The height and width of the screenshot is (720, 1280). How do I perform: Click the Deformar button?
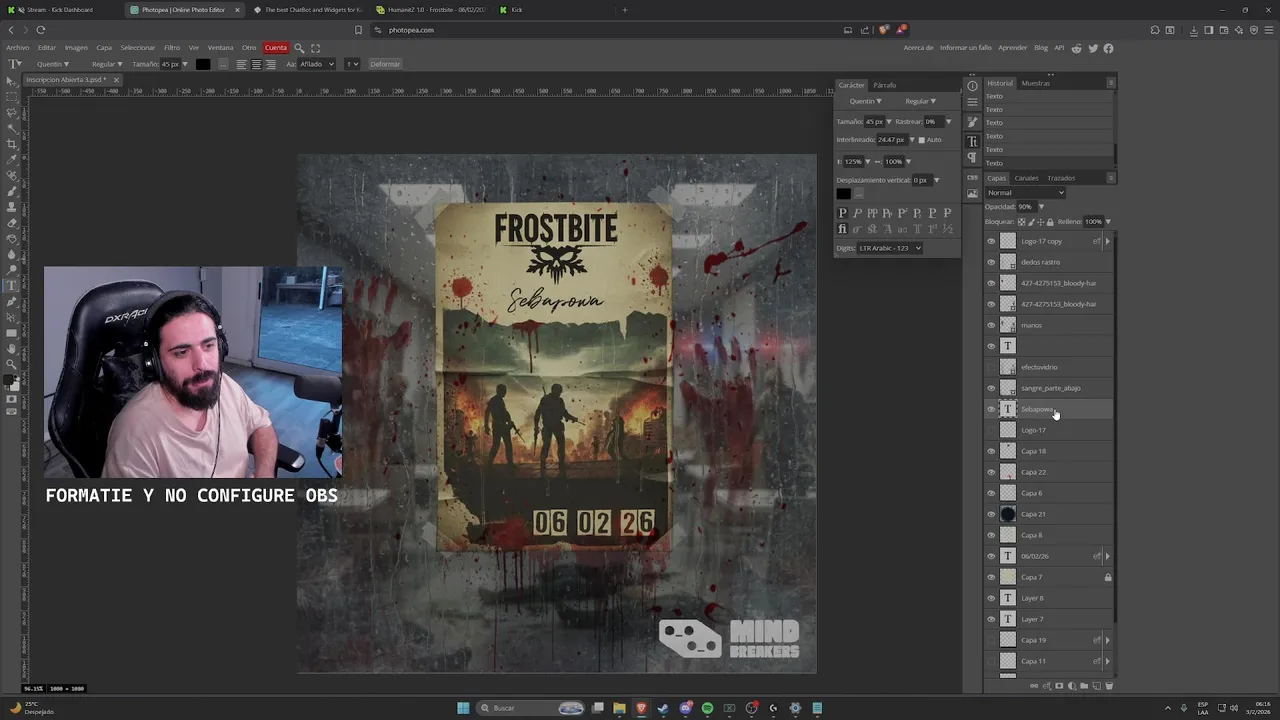point(385,64)
